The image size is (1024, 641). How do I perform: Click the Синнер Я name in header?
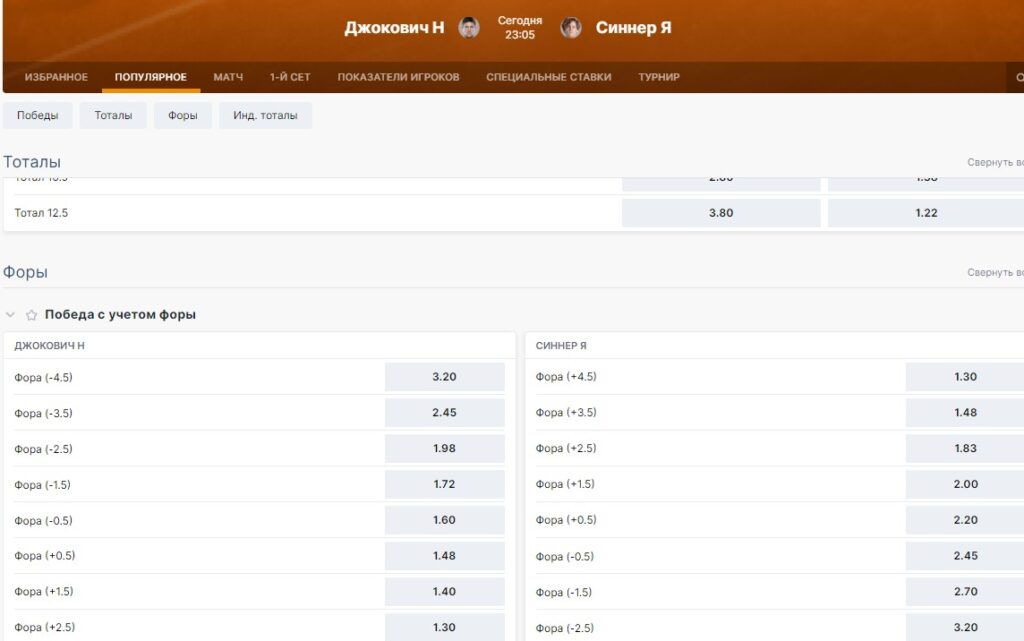coord(633,27)
